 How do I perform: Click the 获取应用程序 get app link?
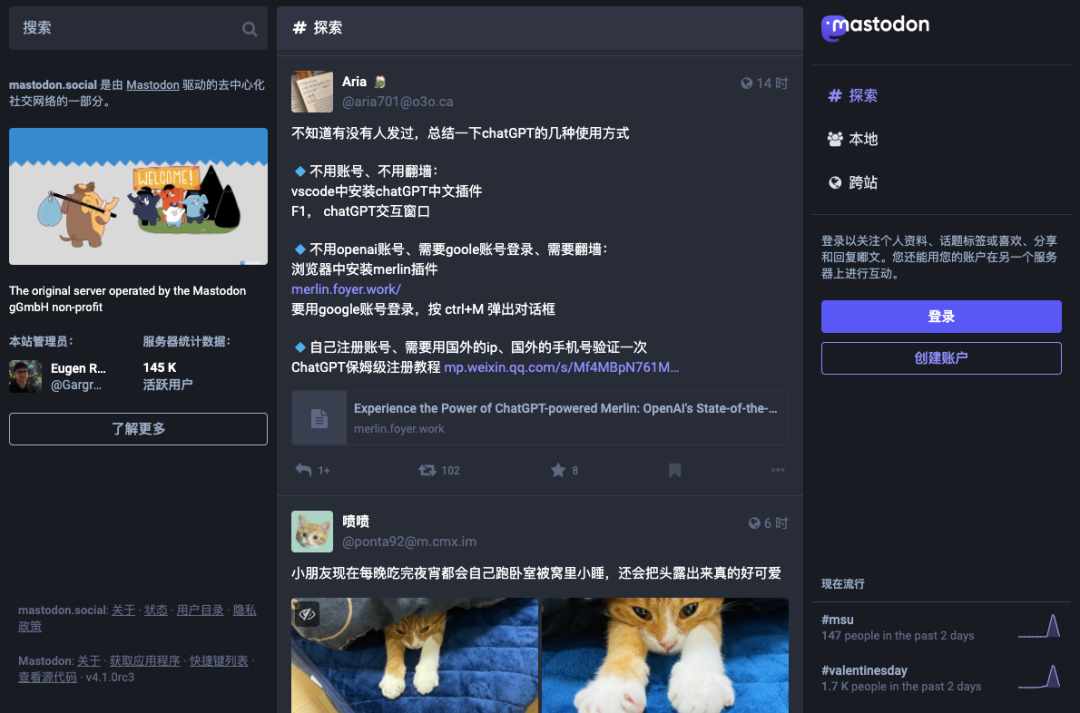[x=145, y=661]
